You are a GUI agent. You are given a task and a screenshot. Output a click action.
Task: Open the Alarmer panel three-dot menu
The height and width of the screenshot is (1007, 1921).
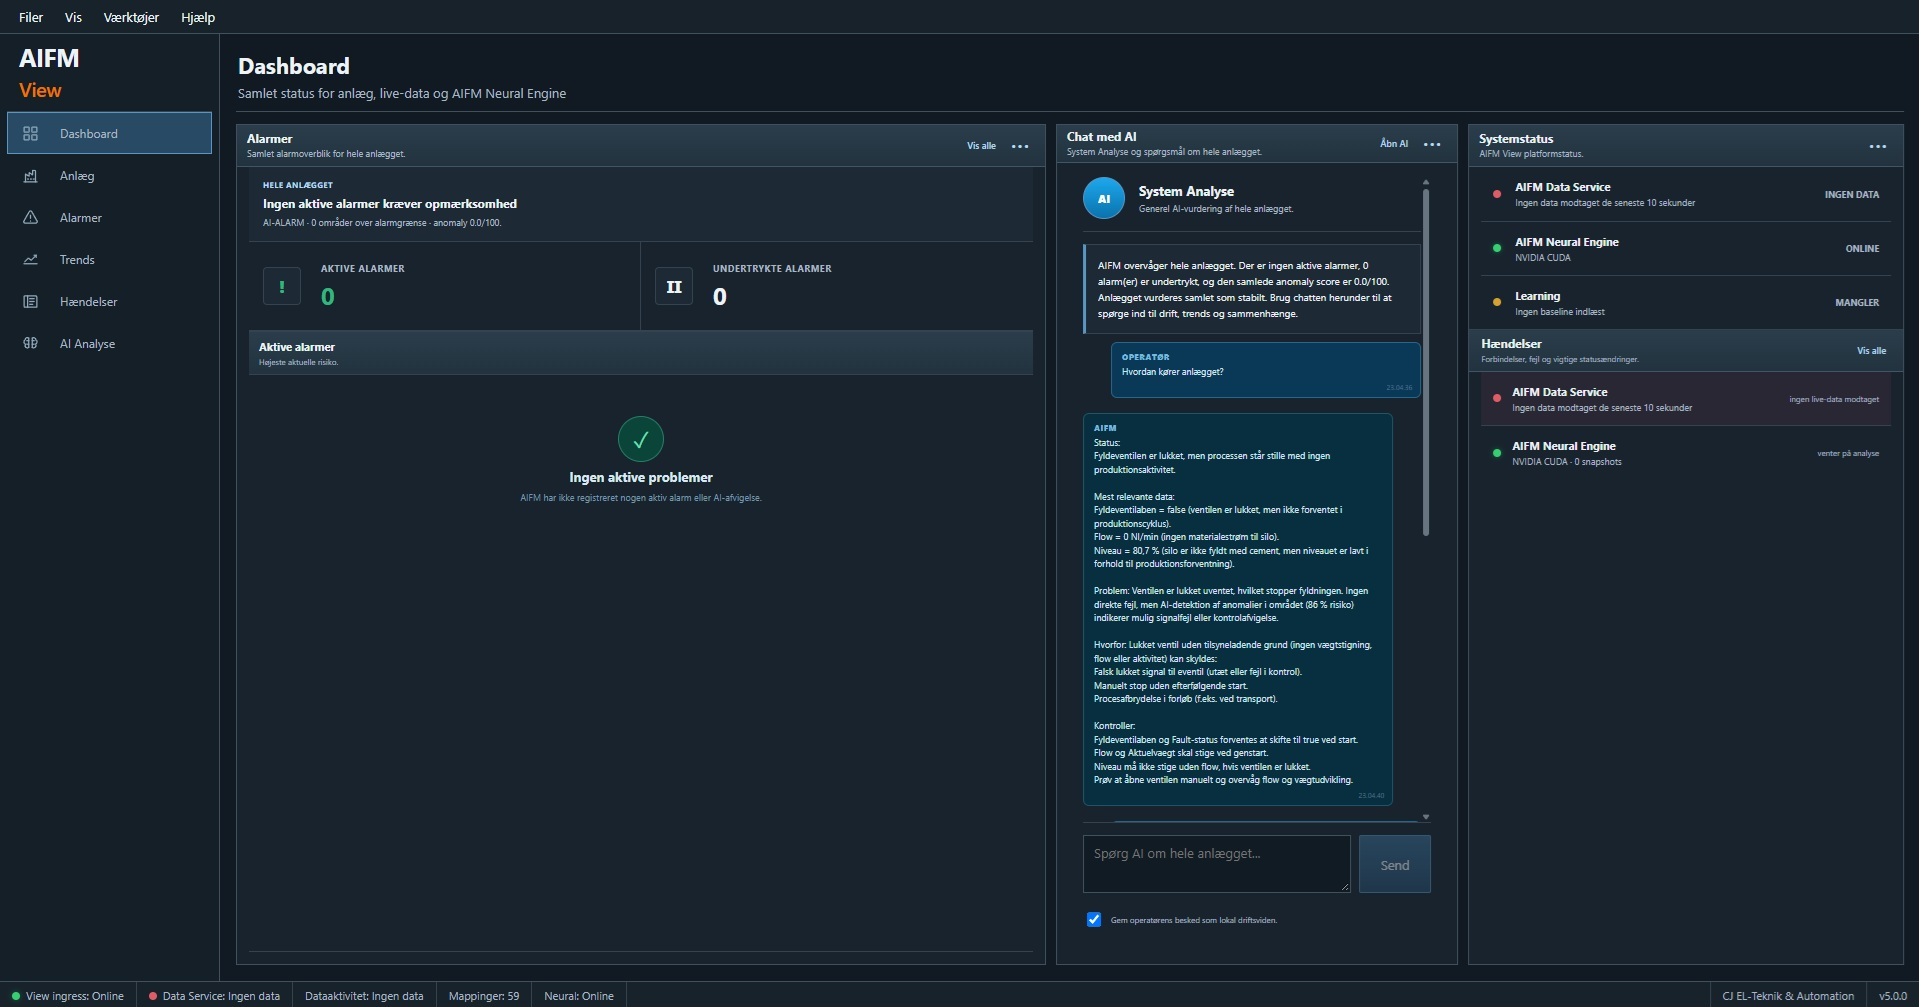point(1020,146)
